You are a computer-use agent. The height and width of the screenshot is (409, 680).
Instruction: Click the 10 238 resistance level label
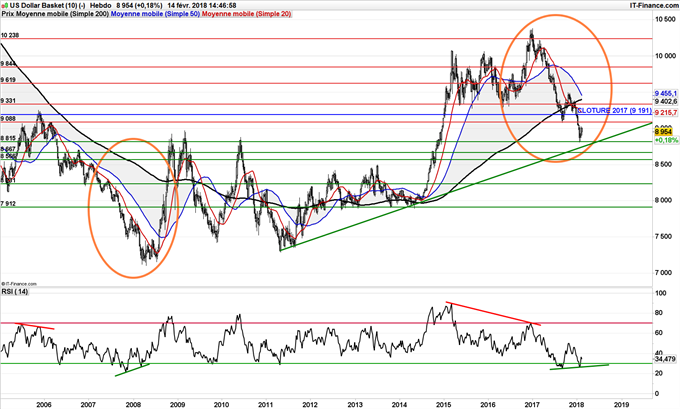pyautogui.click(x=10, y=35)
